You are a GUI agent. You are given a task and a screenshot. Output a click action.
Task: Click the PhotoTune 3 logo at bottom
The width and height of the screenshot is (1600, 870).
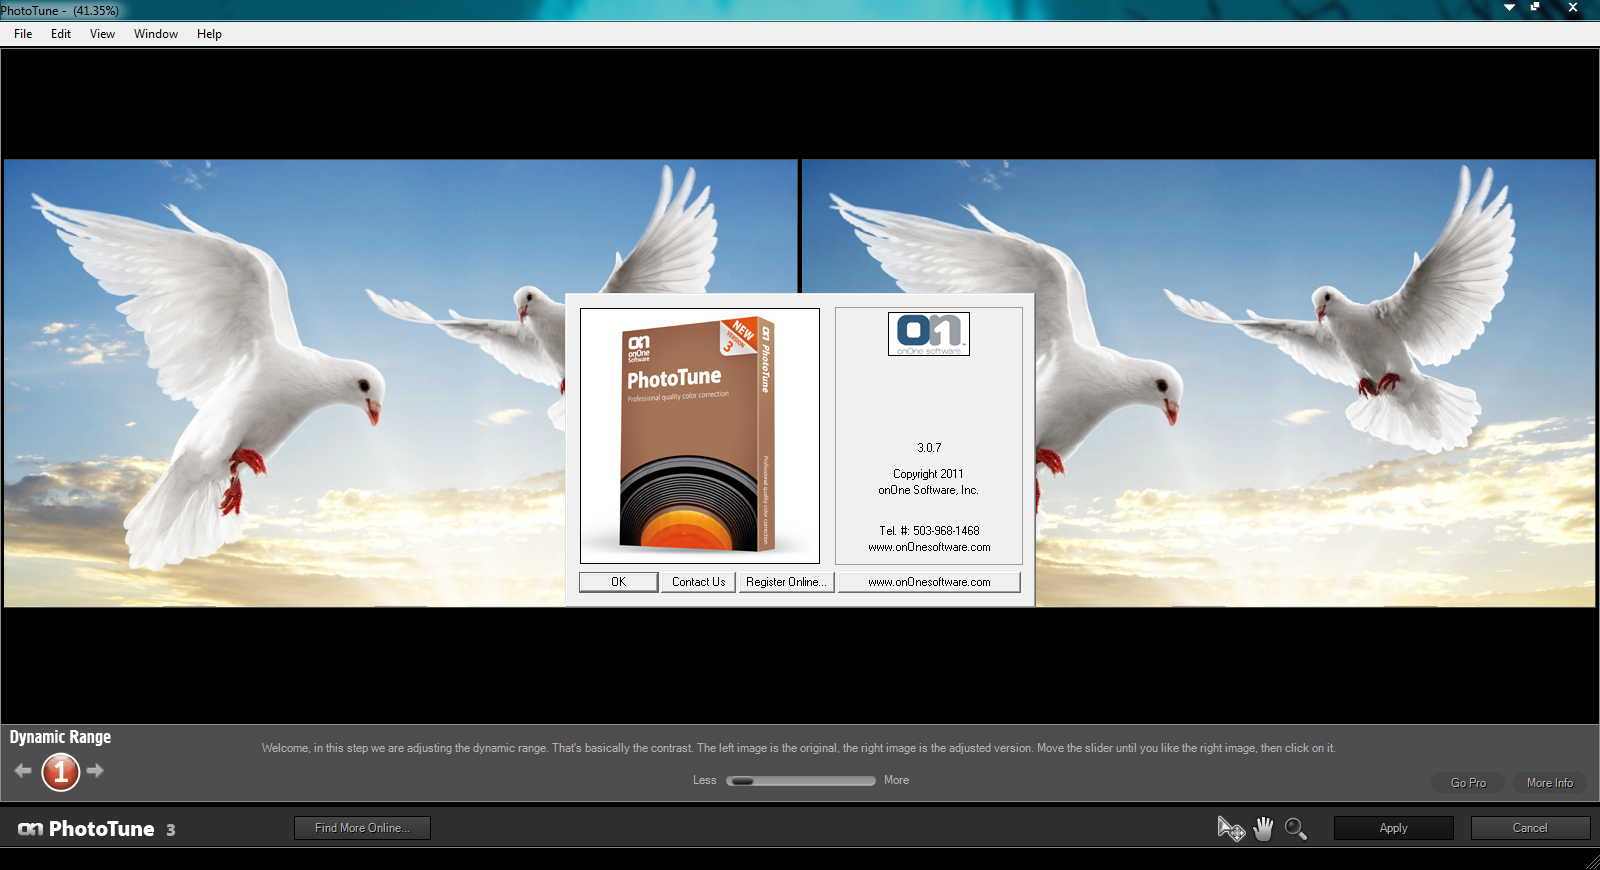click(97, 829)
